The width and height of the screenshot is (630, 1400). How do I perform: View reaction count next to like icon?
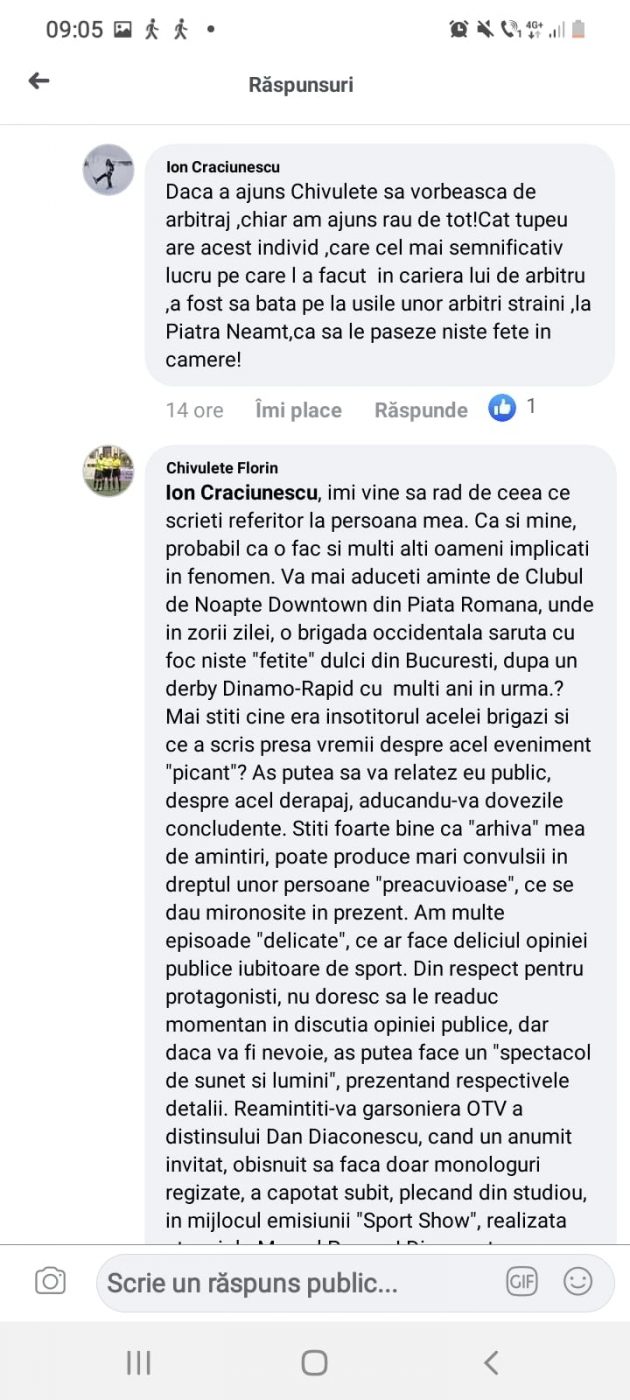(x=531, y=407)
